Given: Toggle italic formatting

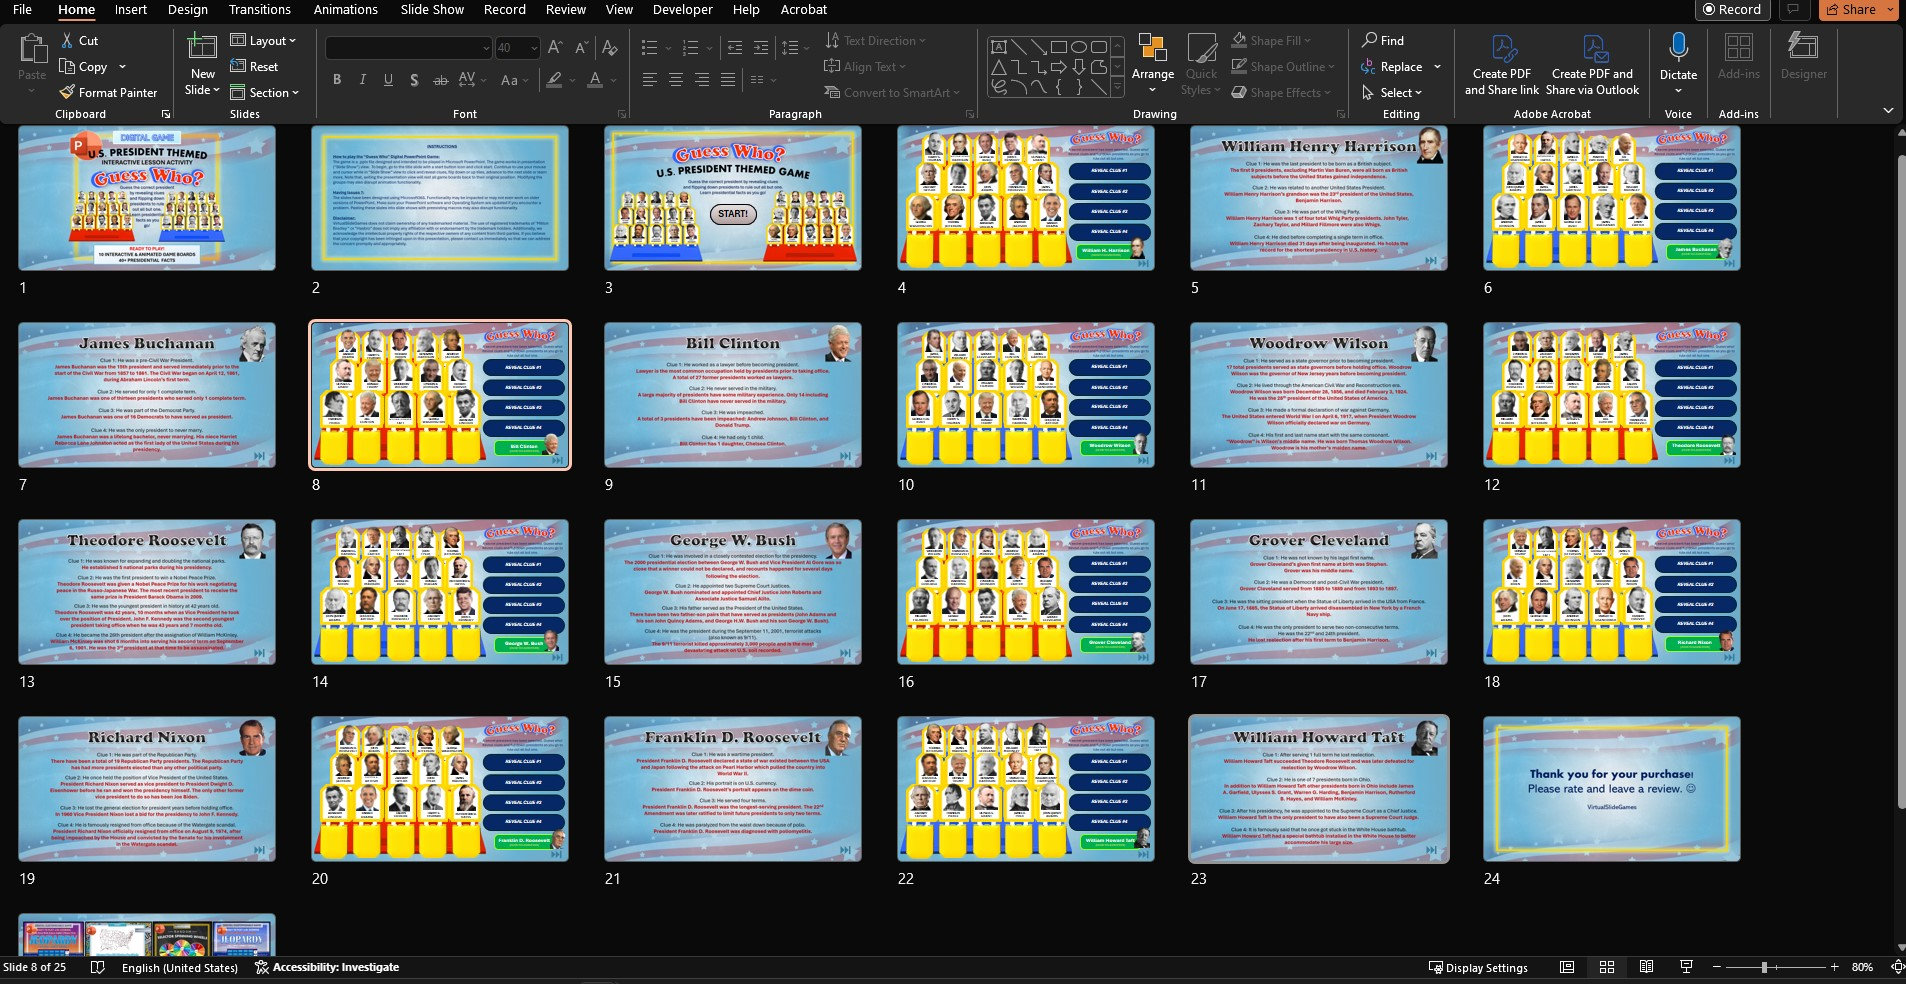Looking at the screenshot, I should pyautogui.click(x=362, y=80).
